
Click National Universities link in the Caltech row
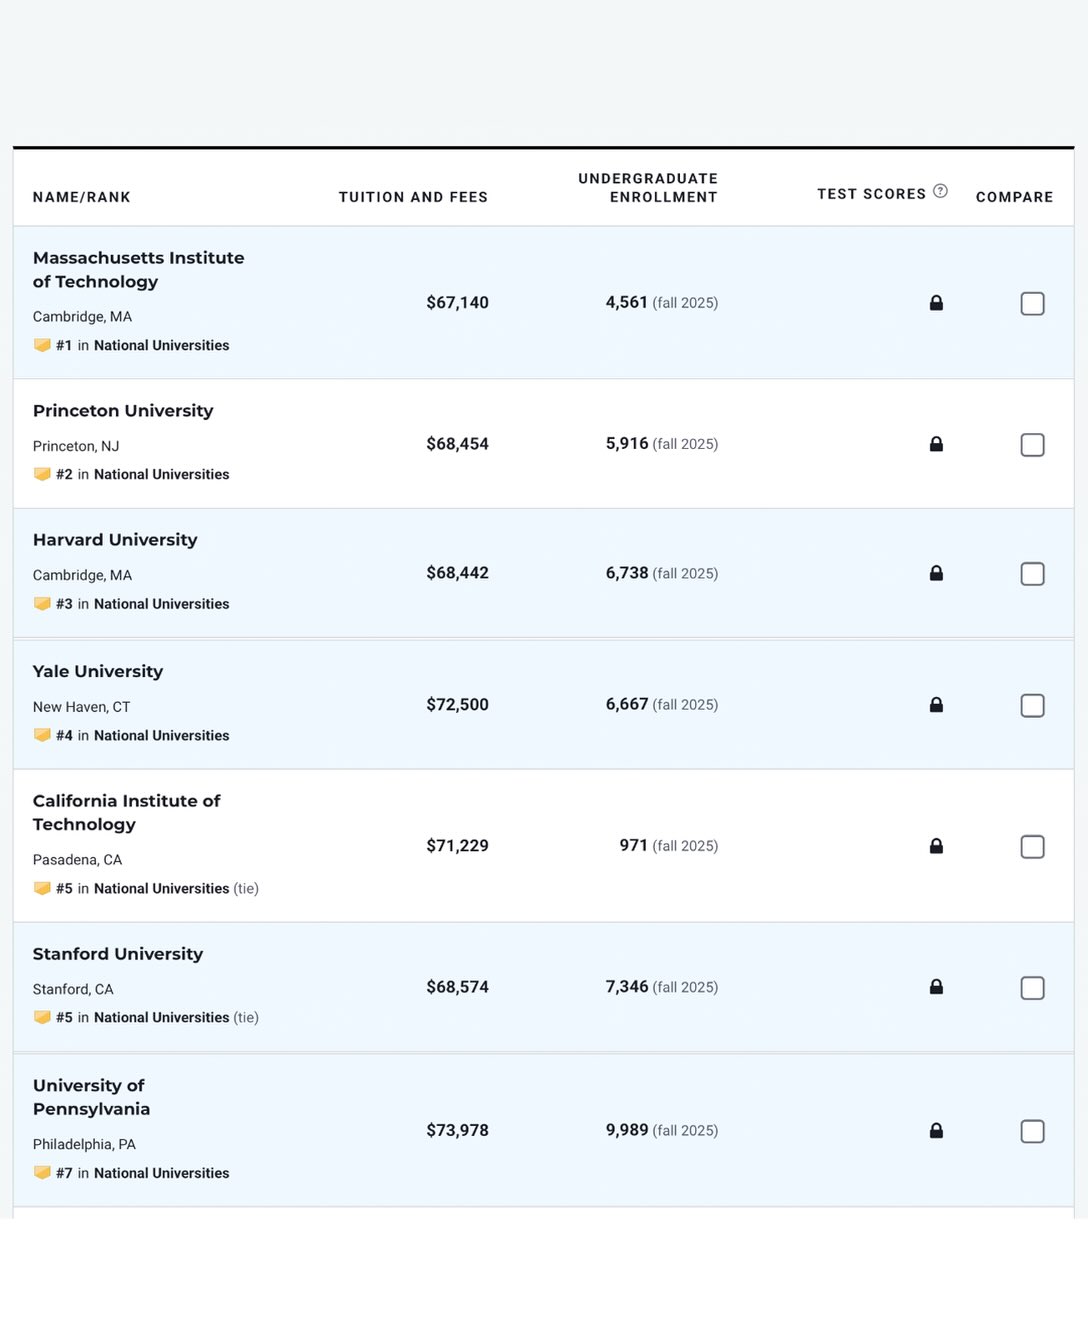[161, 888]
